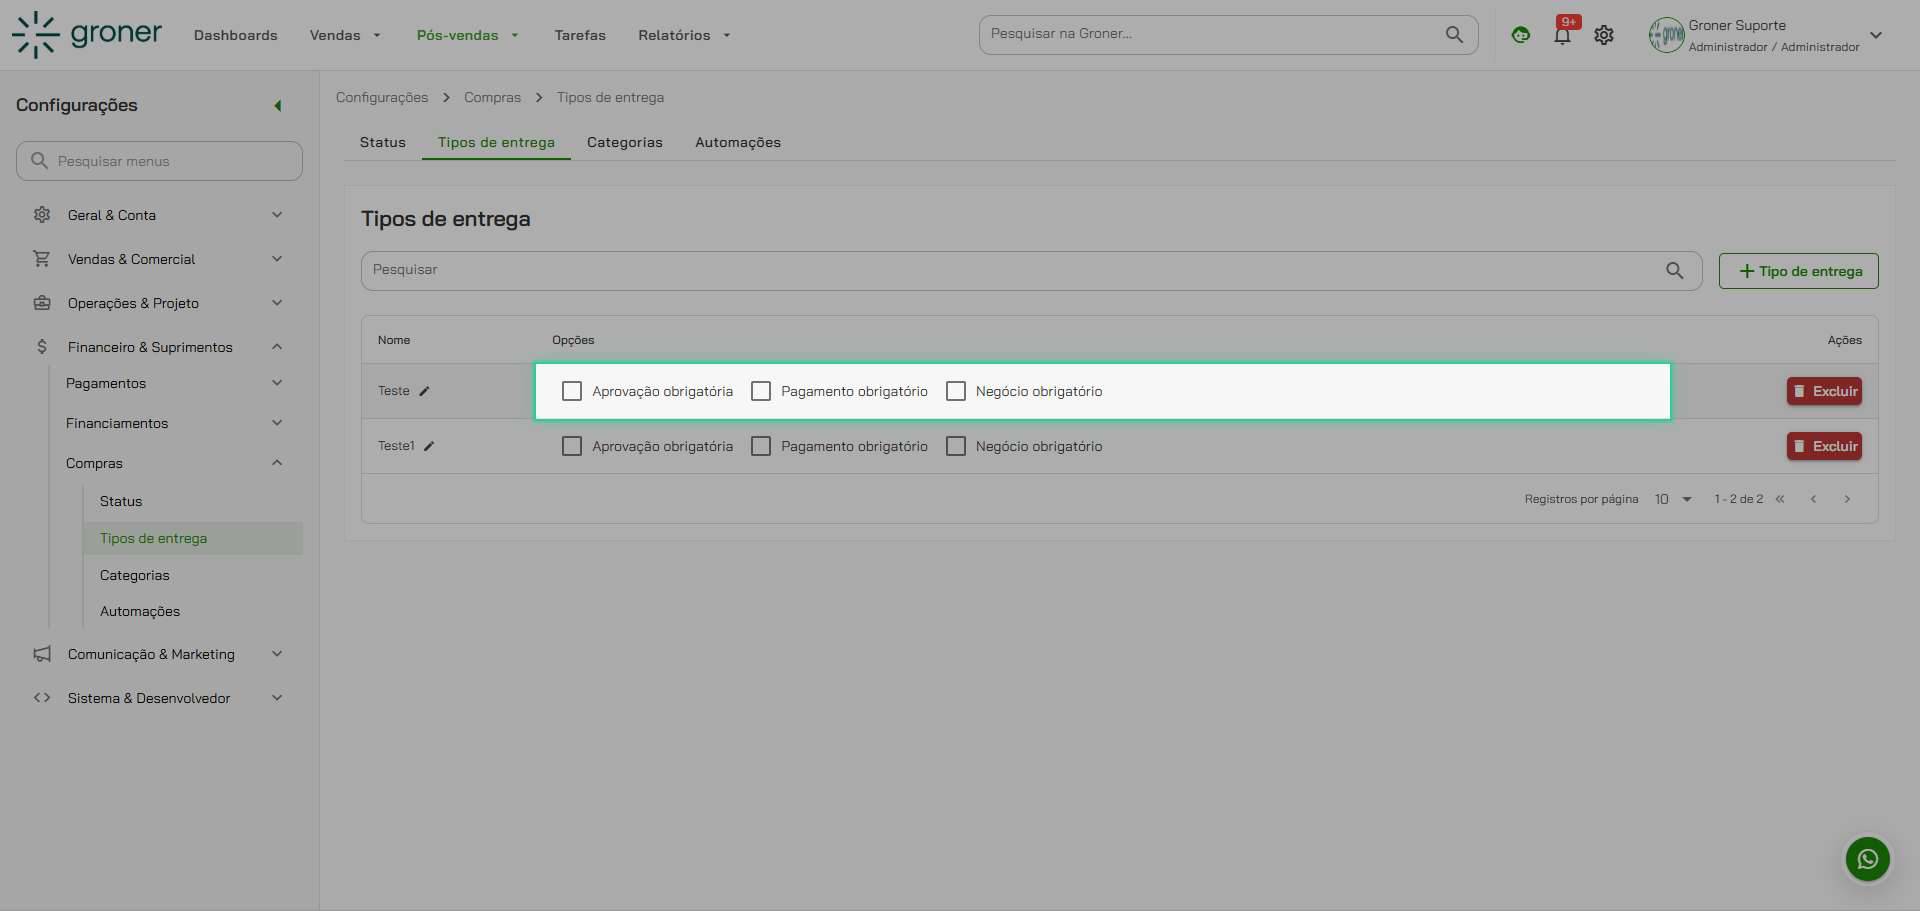Edit the Teste delivery type name
The height and width of the screenshot is (911, 1920).
point(425,391)
